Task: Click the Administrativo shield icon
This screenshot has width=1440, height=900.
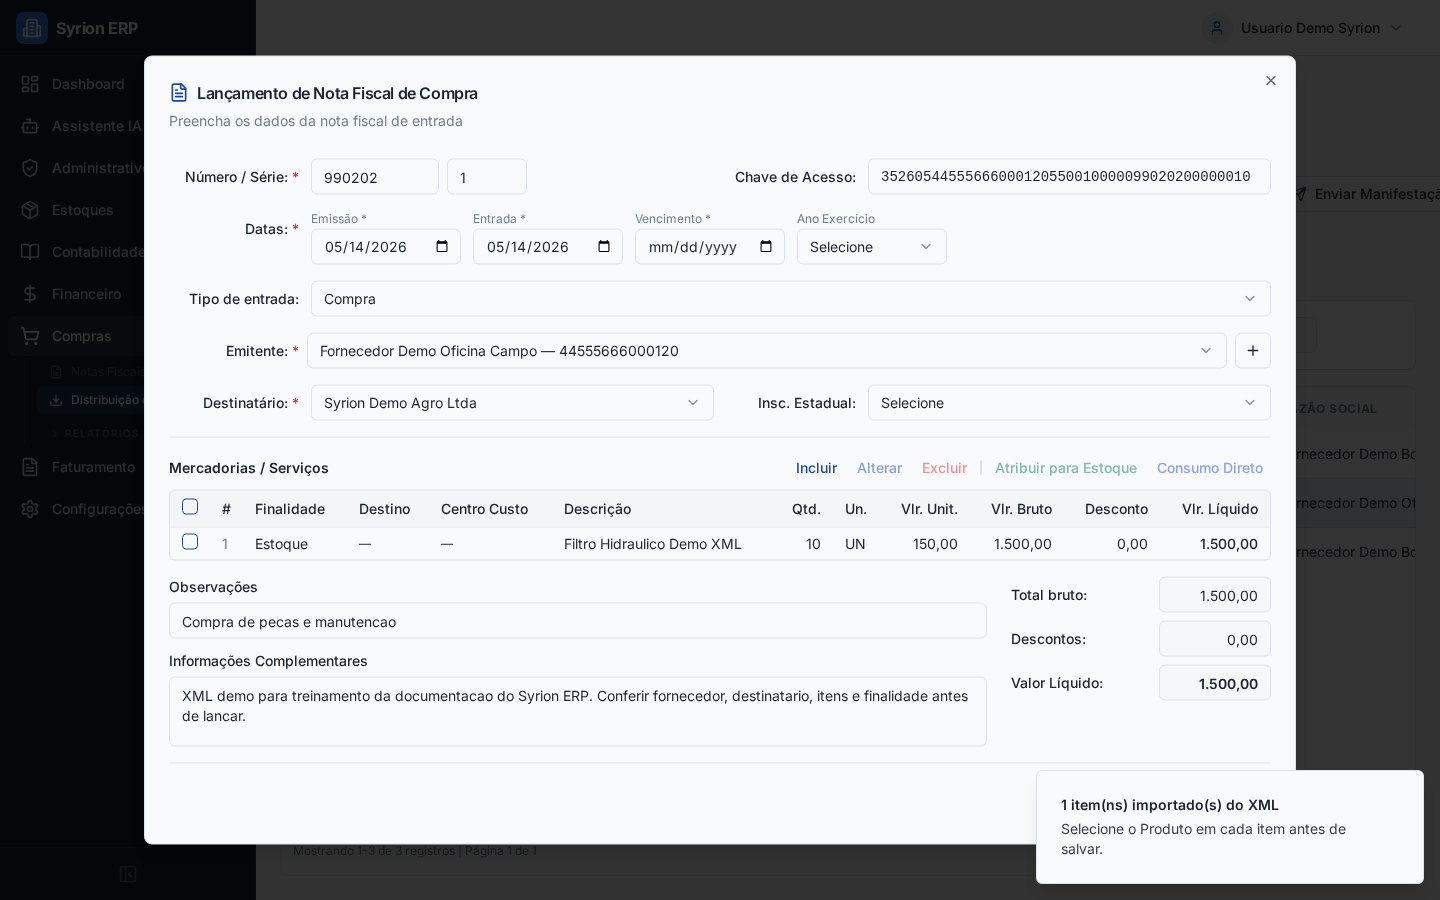Action: point(30,168)
